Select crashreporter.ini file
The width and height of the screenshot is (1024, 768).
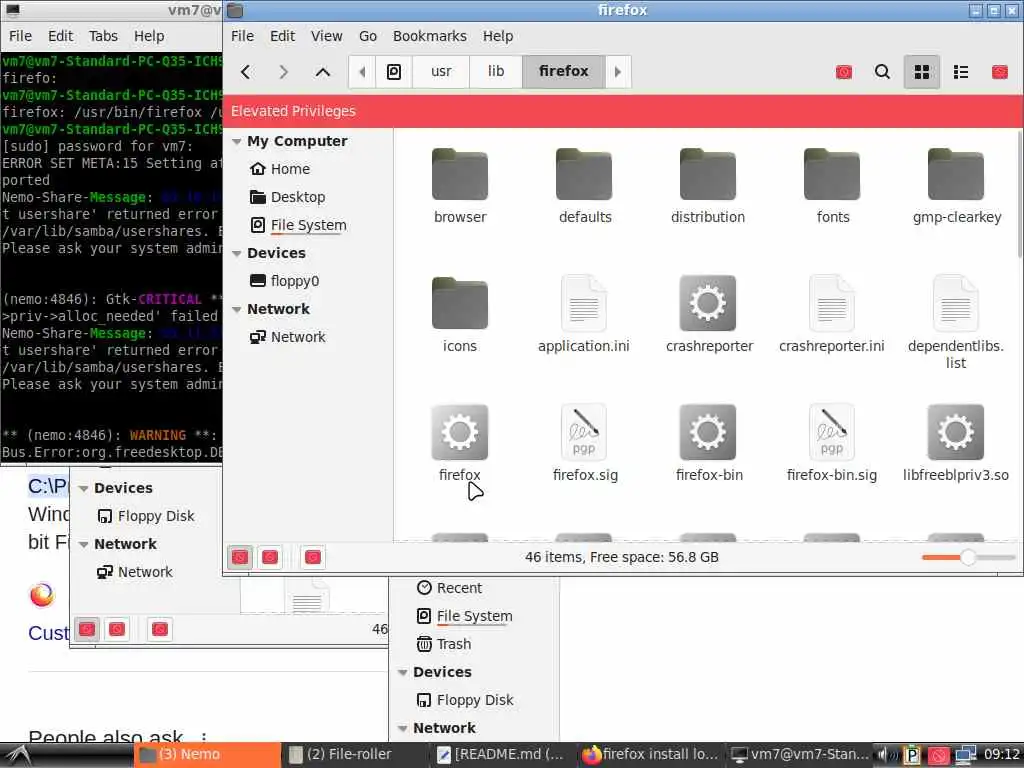coord(832,315)
